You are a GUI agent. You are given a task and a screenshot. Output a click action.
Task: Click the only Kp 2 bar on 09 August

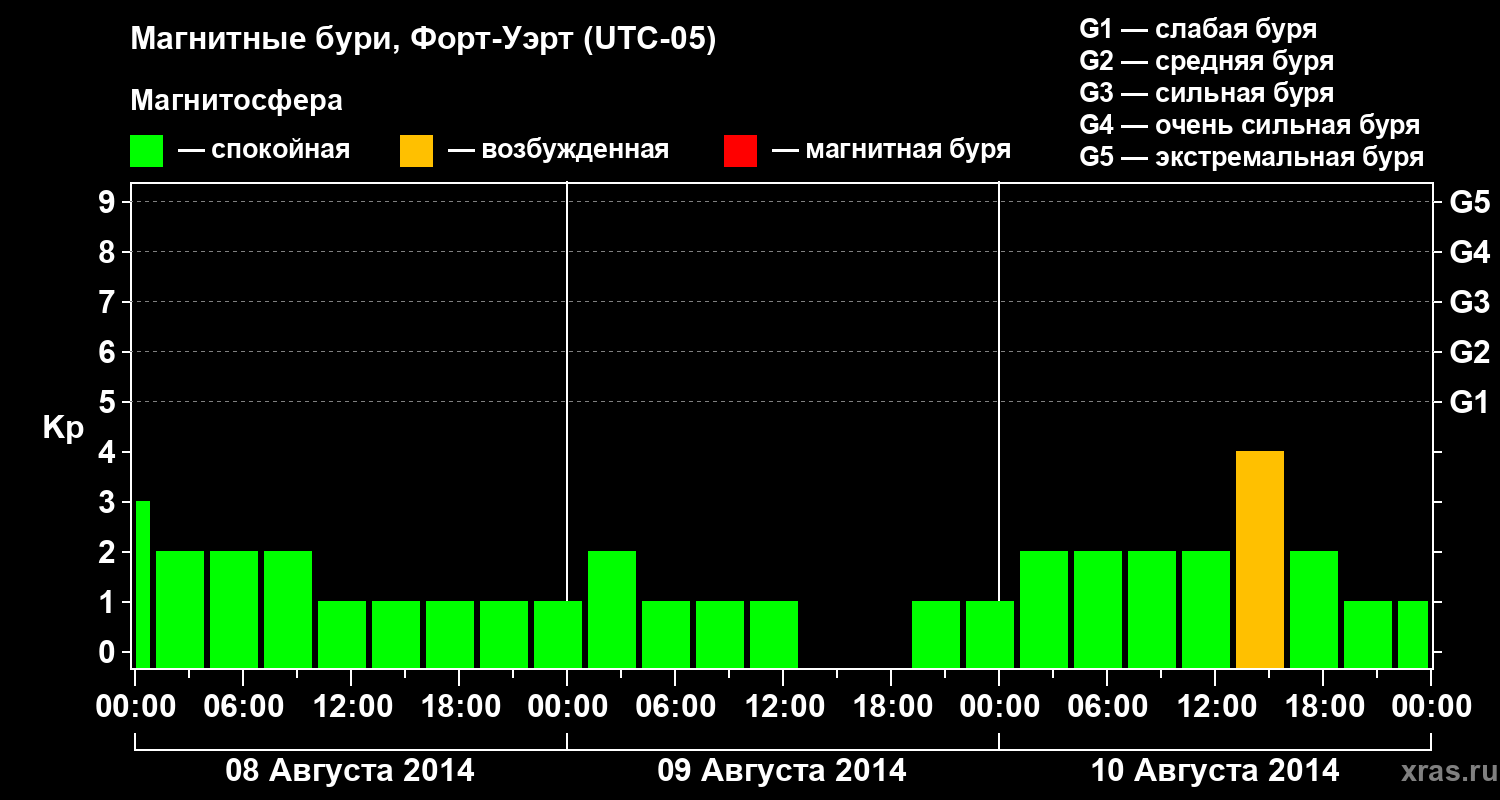[612, 610]
